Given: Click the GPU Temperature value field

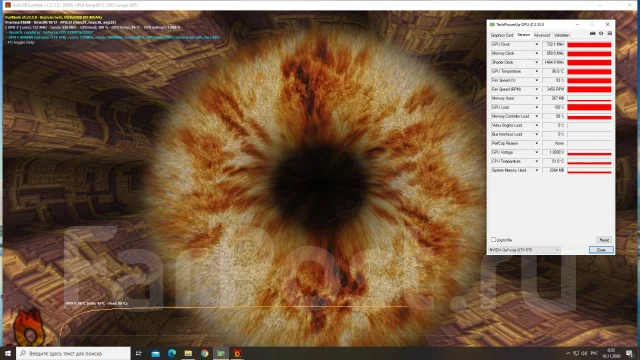Looking at the screenshot, I should (x=553, y=71).
